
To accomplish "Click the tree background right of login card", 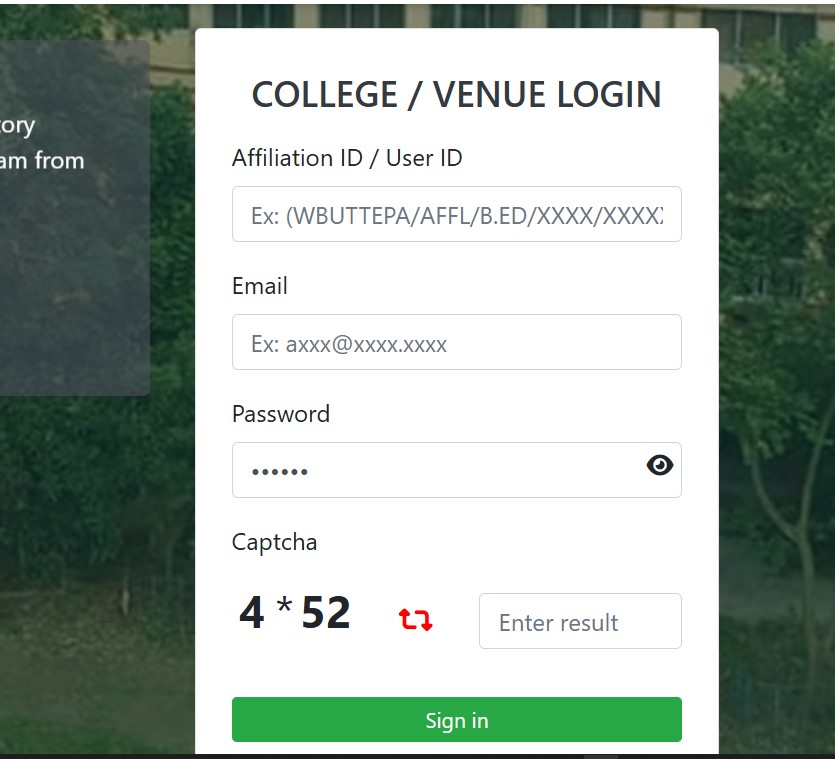I will click(776, 373).
